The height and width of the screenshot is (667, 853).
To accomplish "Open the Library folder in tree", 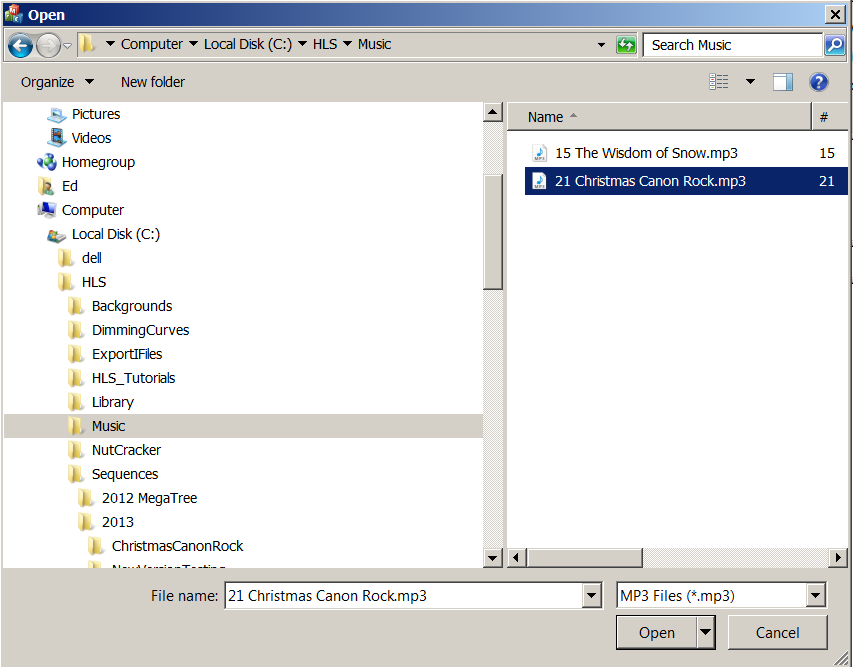I will [113, 402].
